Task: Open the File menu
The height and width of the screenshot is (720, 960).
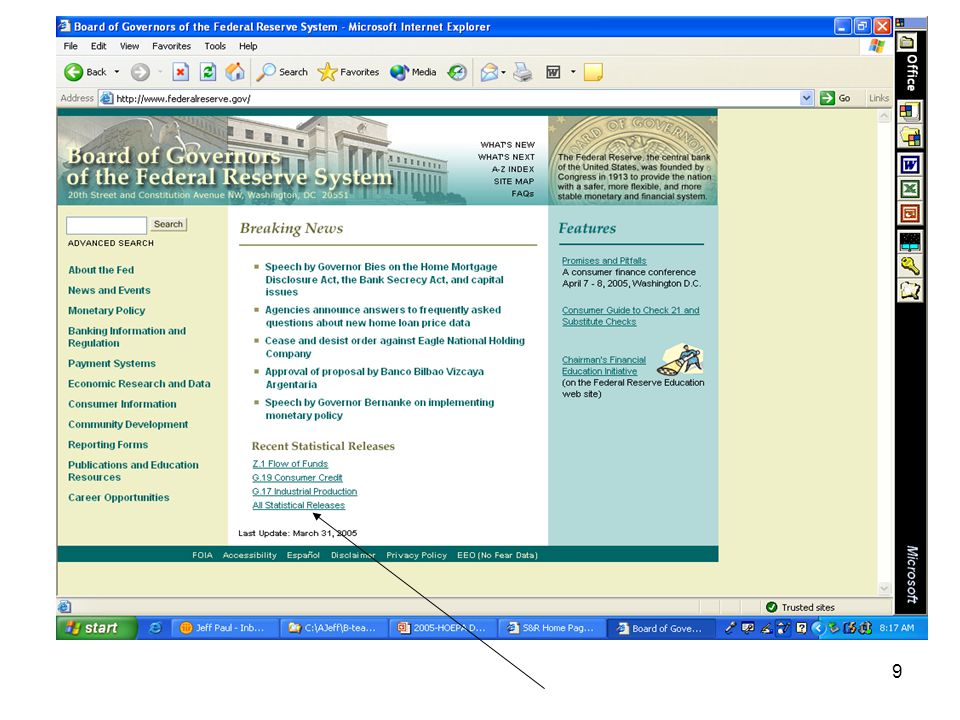Action: (x=70, y=46)
